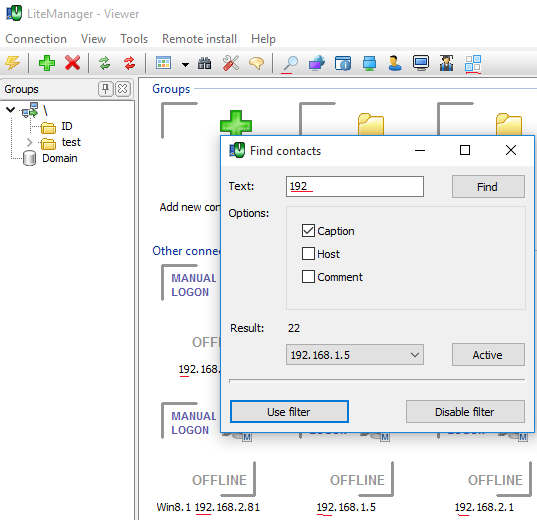The height and width of the screenshot is (520, 537).
Task: Click the red refresh arrows icon
Action: coord(129,63)
